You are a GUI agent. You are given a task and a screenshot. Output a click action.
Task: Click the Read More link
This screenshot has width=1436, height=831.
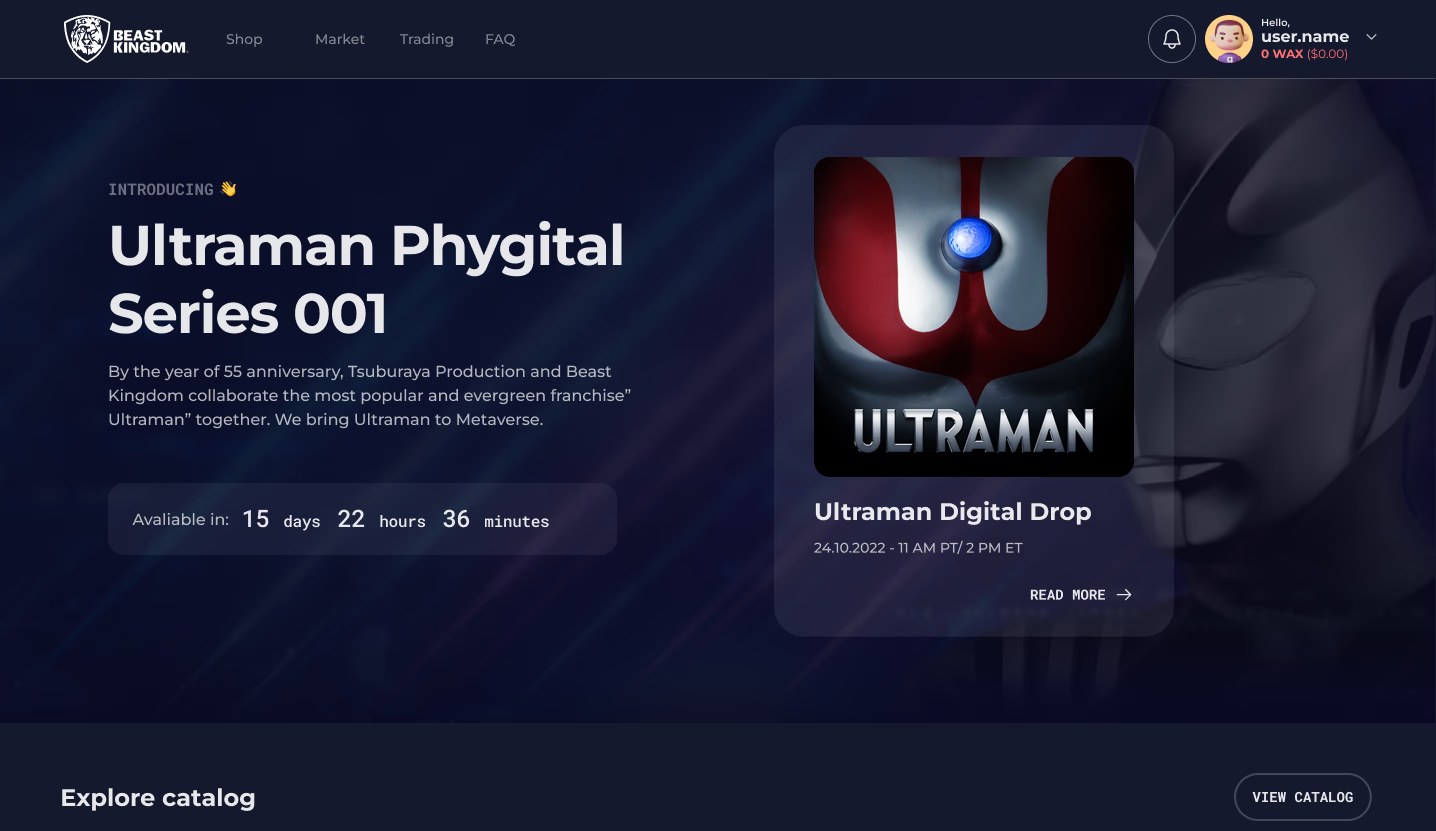1081,595
